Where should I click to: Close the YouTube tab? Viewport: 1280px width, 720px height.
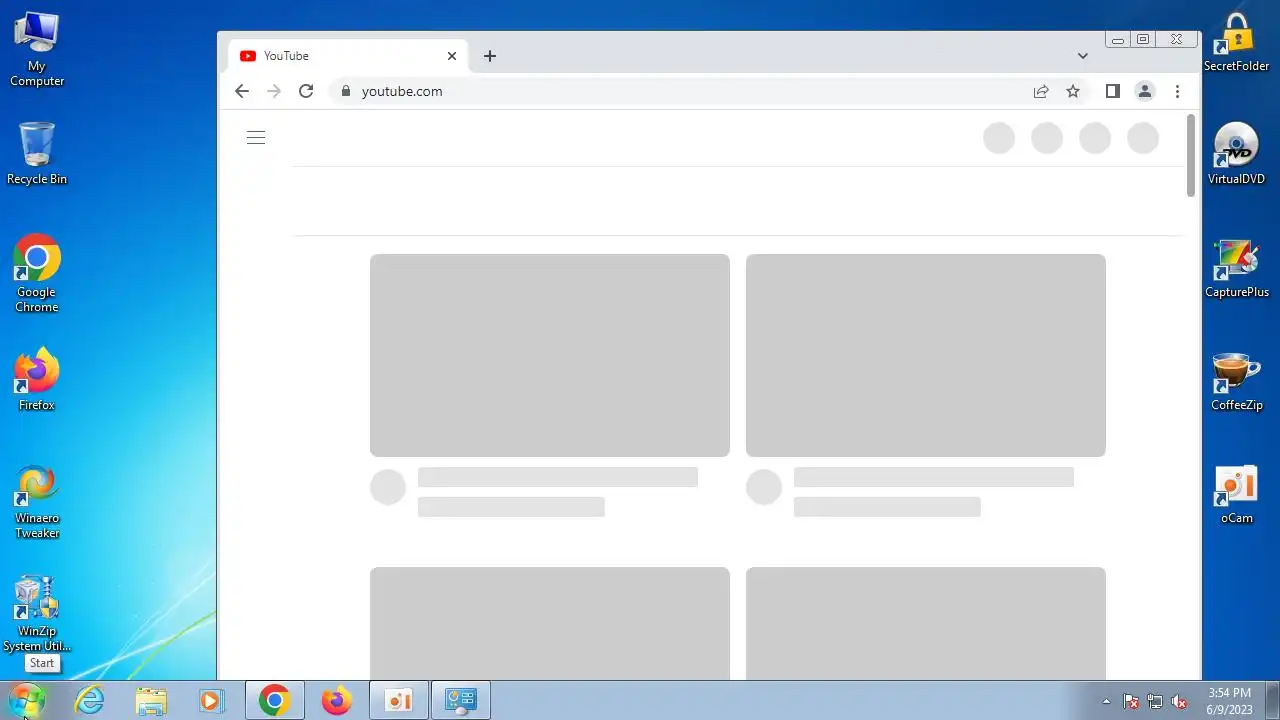pos(452,56)
